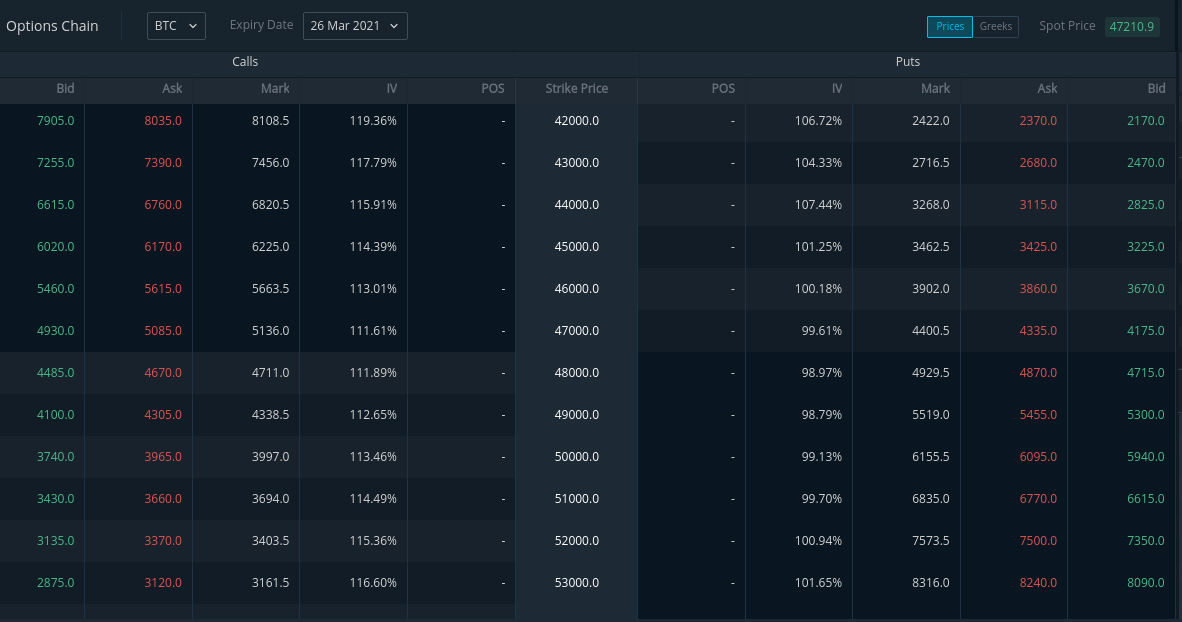The image size is (1182, 622).
Task: Select put bid 8090.0
Action: point(1146,583)
